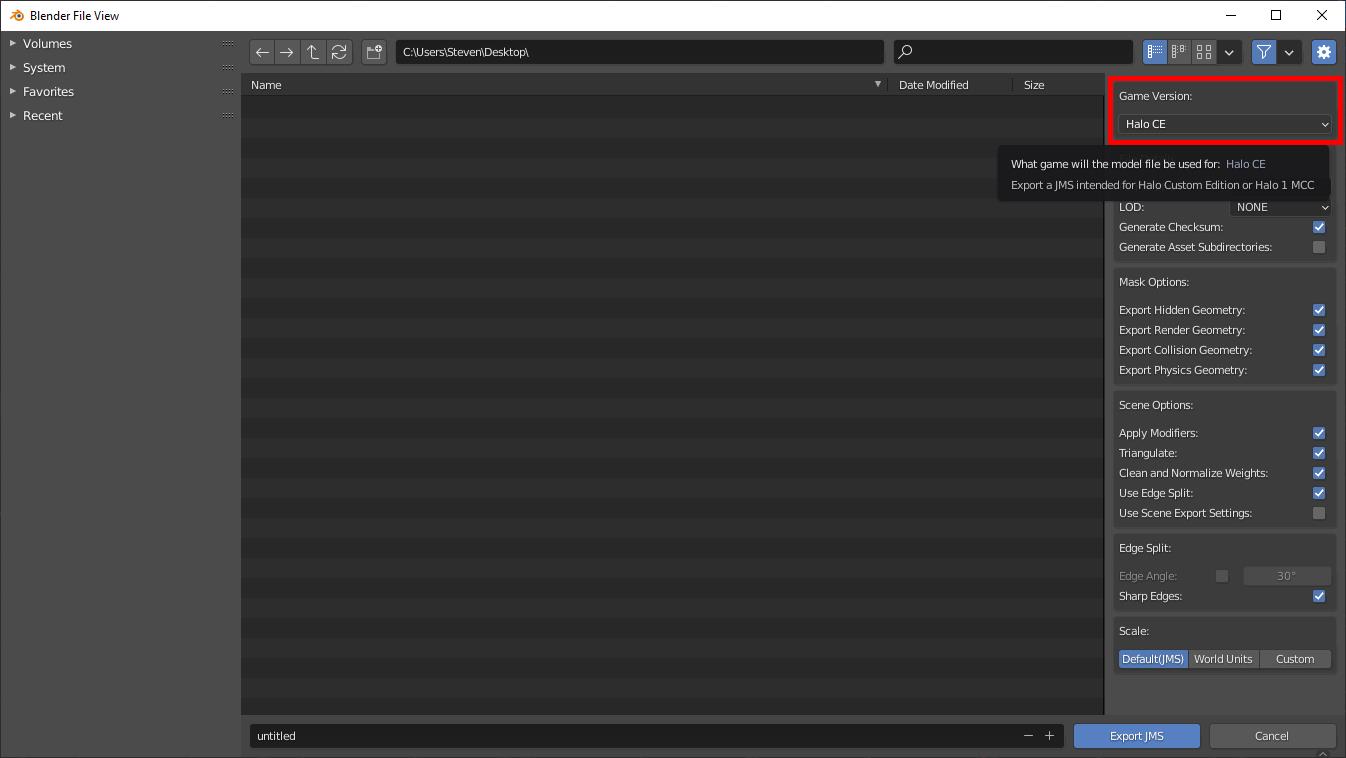Image resolution: width=1346 pixels, height=758 pixels.
Task: Expand the Recent panel
Action: (13, 116)
